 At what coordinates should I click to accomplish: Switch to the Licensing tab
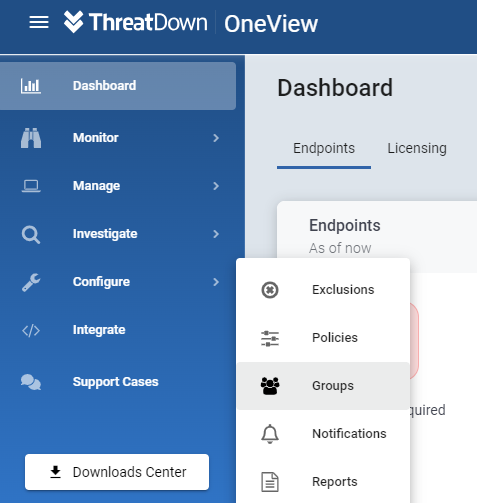pyautogui.click(x=417, y=148)
